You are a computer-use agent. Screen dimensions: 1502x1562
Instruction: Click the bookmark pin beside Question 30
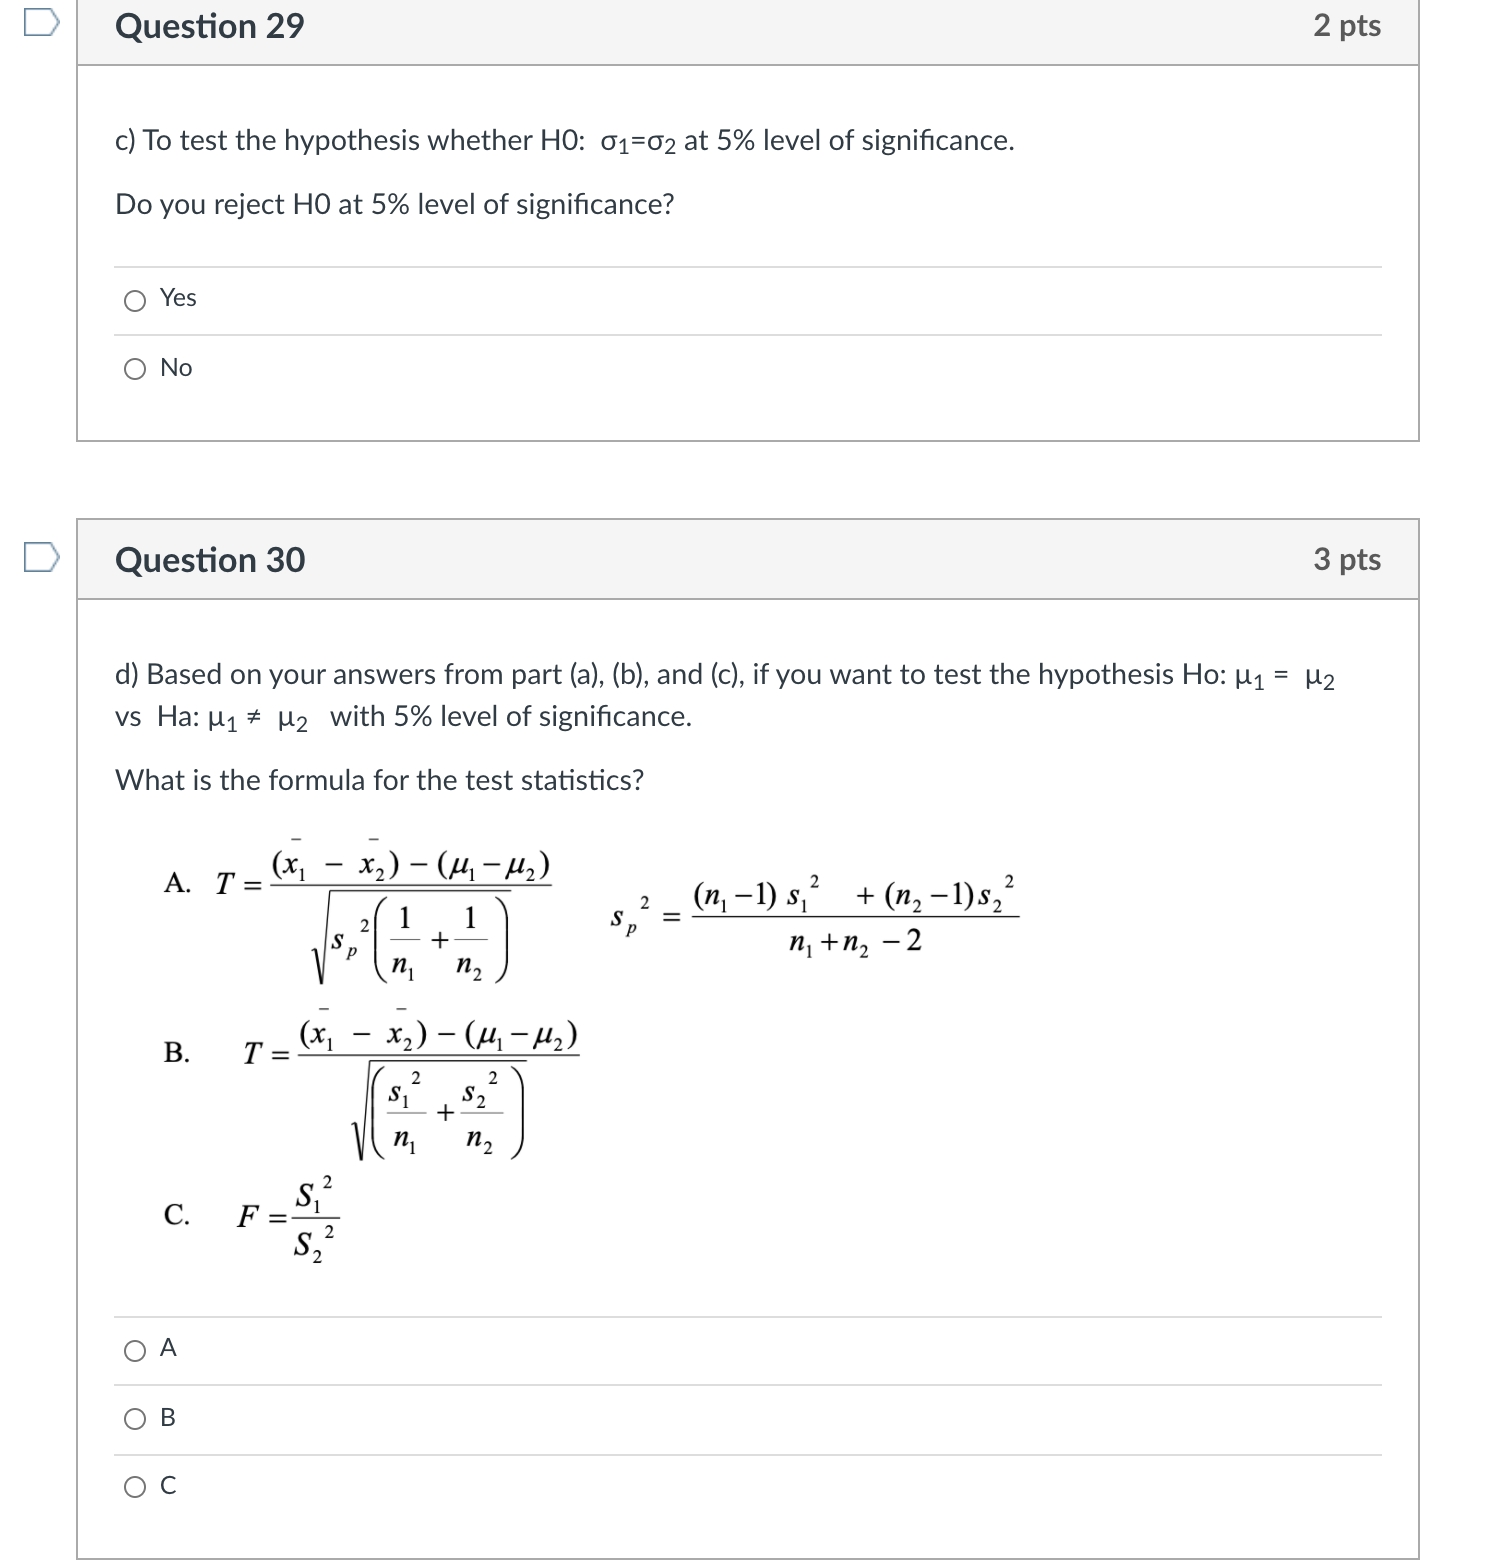41,558
